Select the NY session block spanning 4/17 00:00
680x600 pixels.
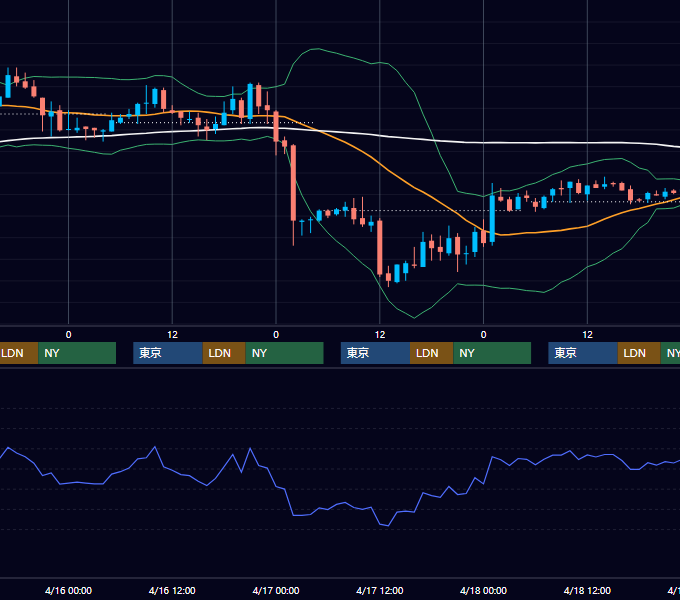[x=284, y=353]
